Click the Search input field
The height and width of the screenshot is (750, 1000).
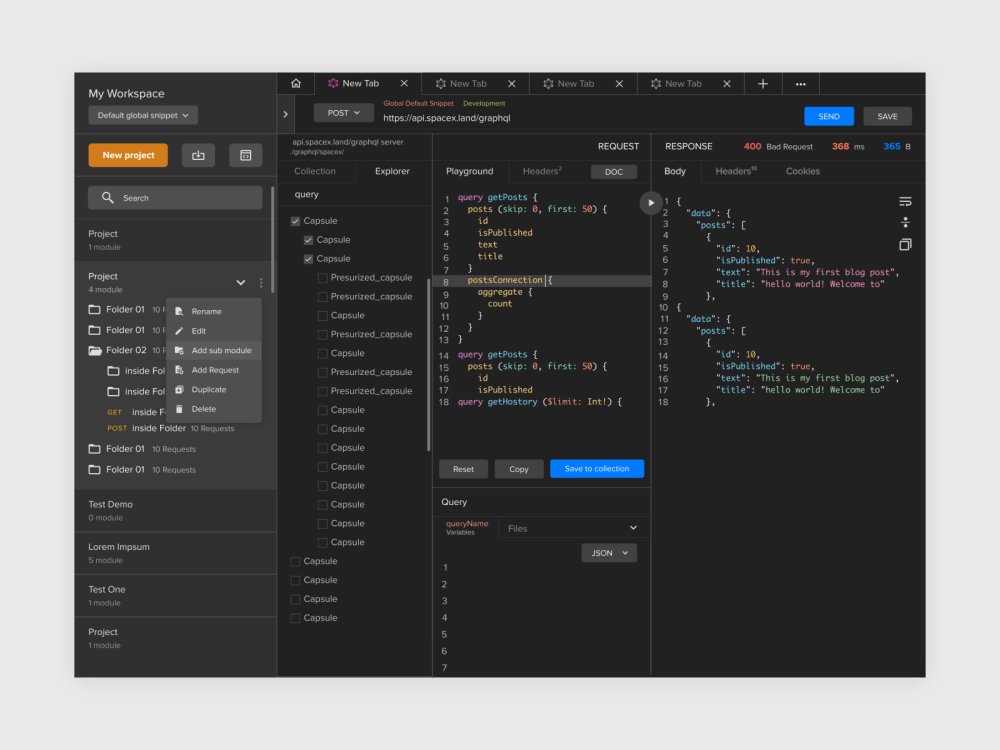pyautogui.click(x=175, y=198)
